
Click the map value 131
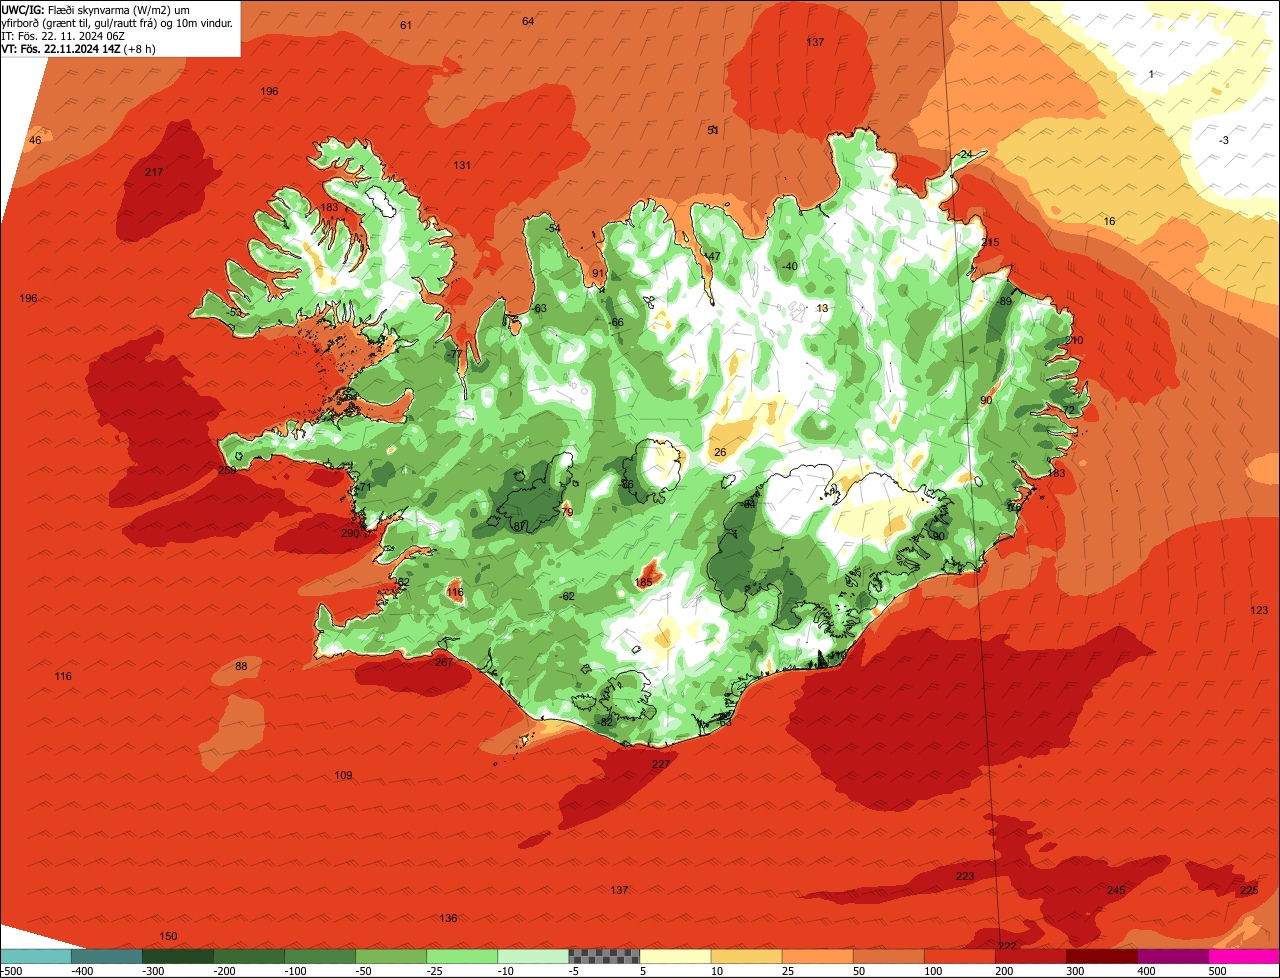pyautogui.click(x=462, y=165)
